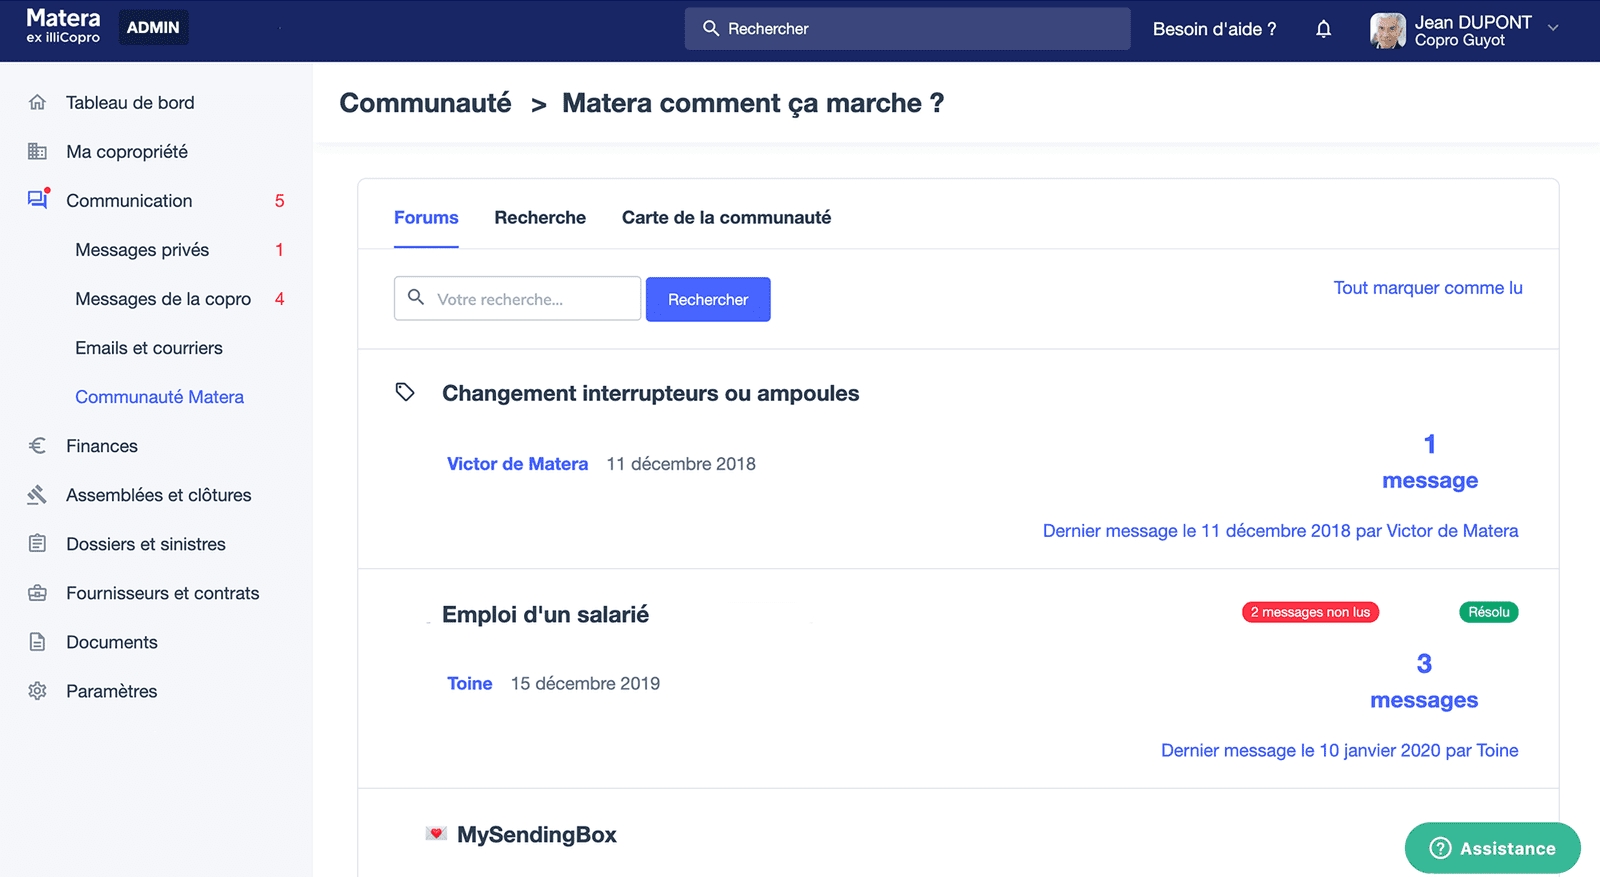This screenshot has width=1600, height=877.
Task: Click the 2 messages non lus badge
Action: (x=1310, y=612)
